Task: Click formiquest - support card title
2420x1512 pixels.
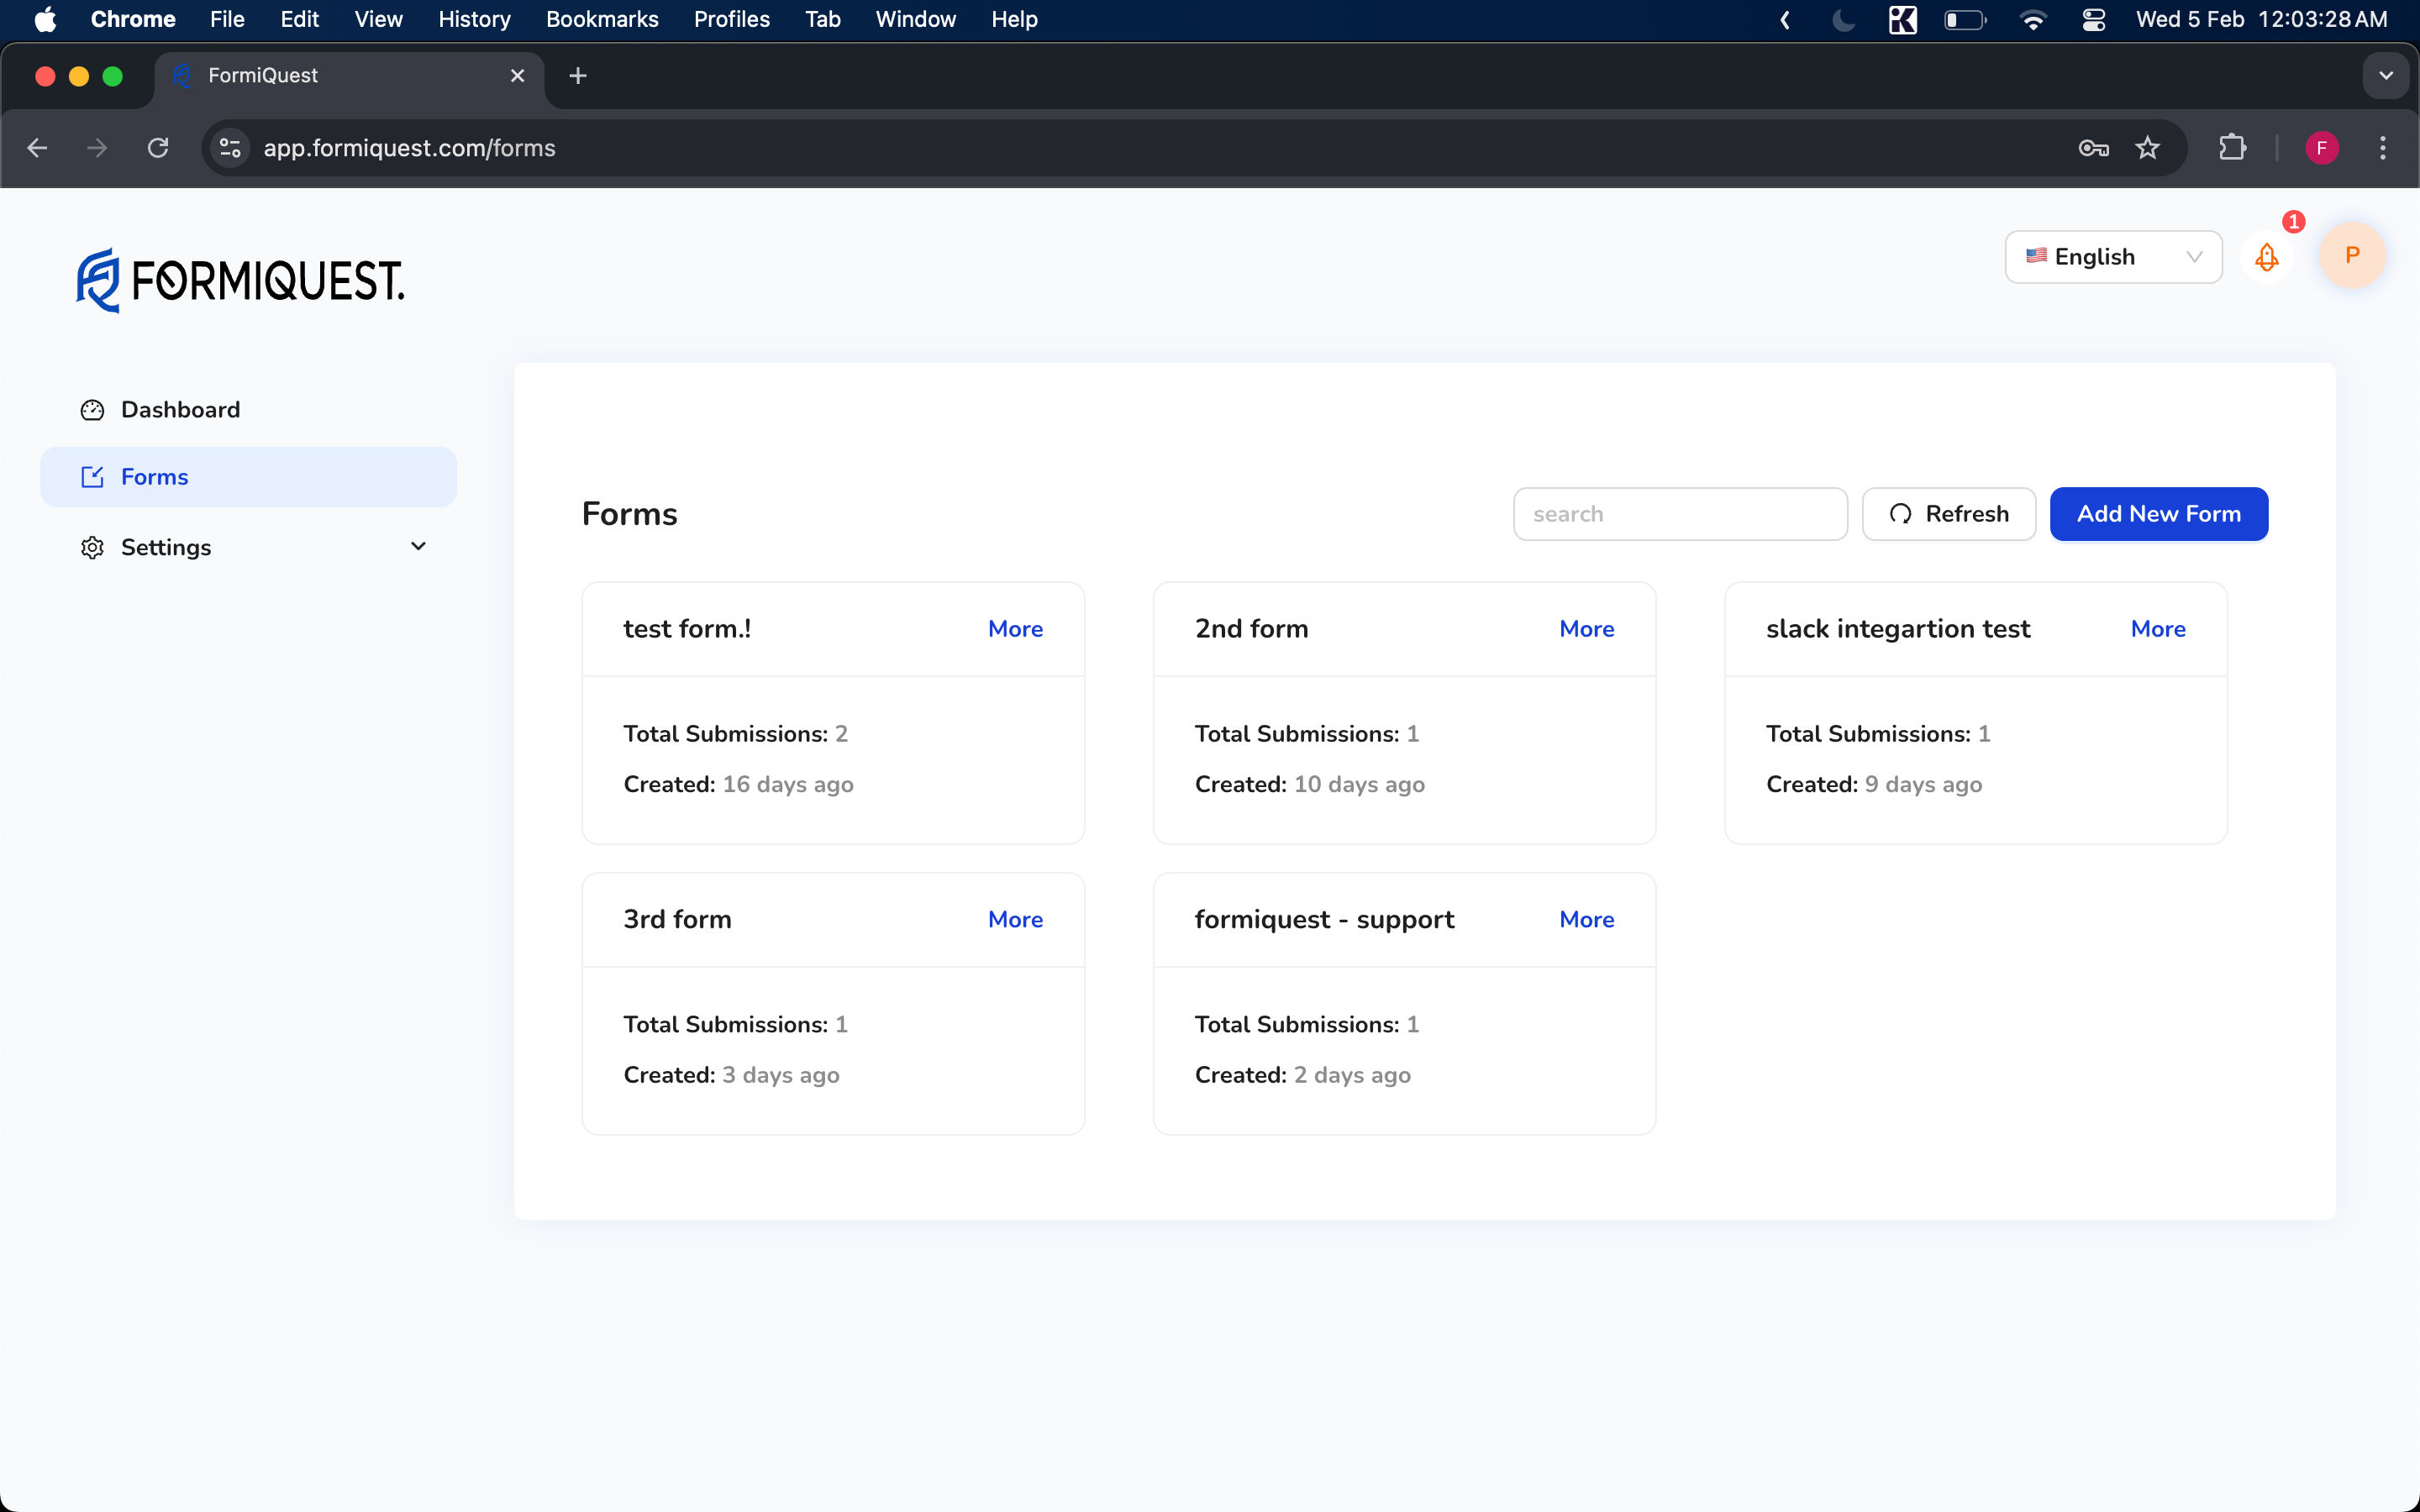Action: tap(1324, 919)
